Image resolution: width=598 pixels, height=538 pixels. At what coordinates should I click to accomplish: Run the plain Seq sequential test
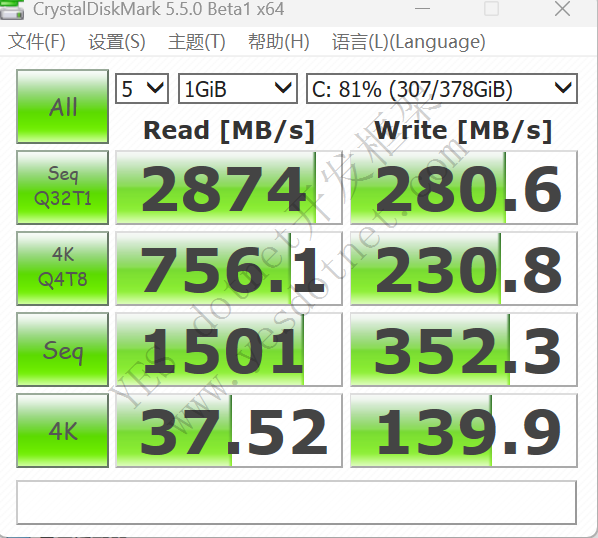(63, 349)
